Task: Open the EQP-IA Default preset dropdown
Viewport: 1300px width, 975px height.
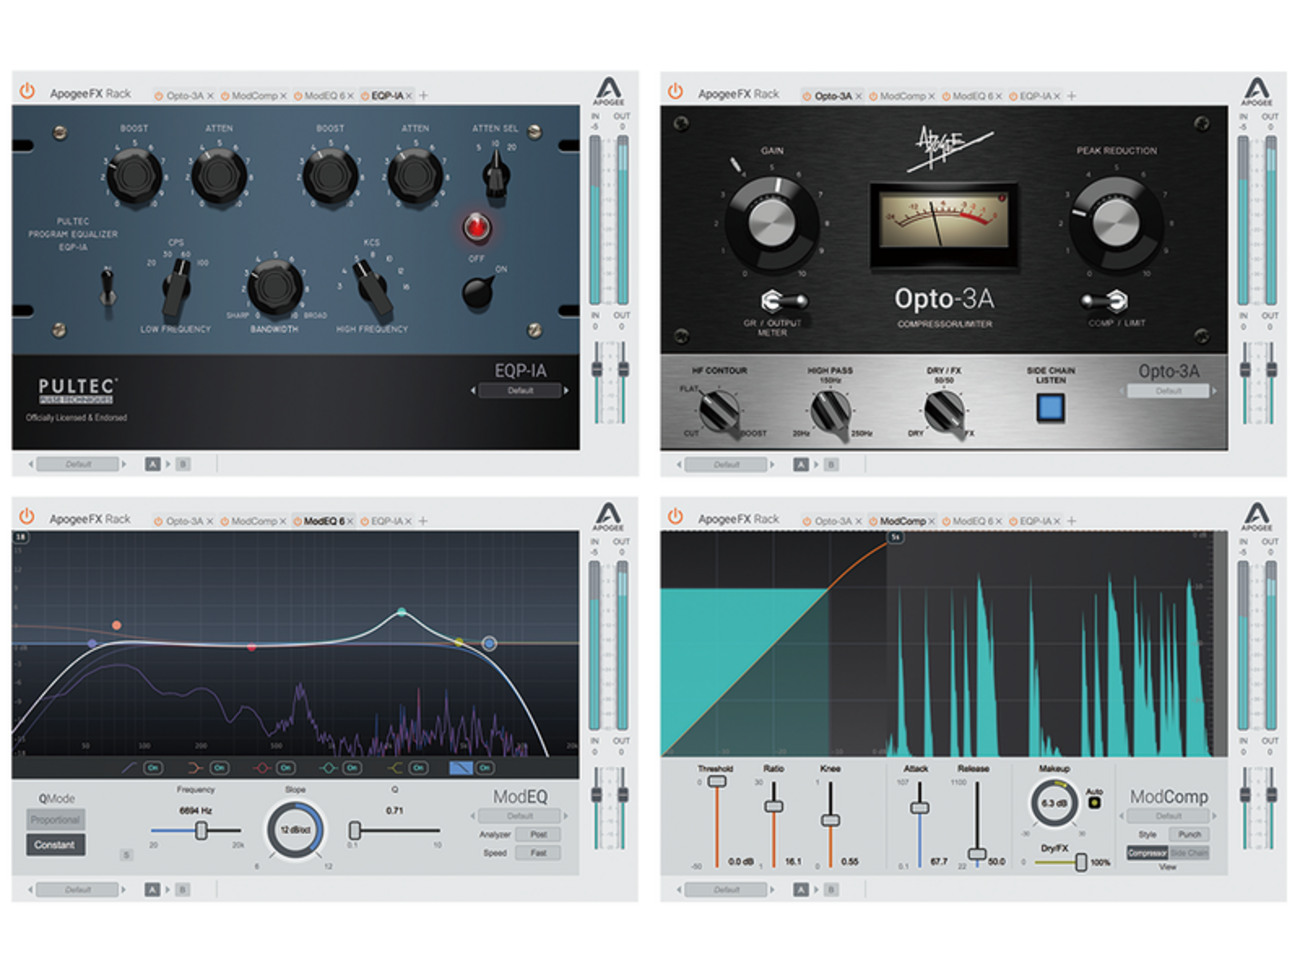Action: (x=520, y=391)
